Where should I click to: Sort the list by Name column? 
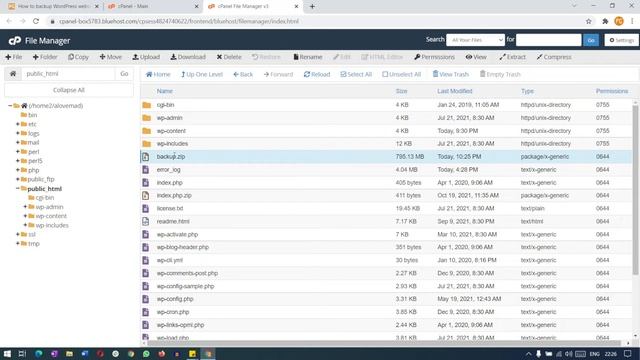pos(164,91)
